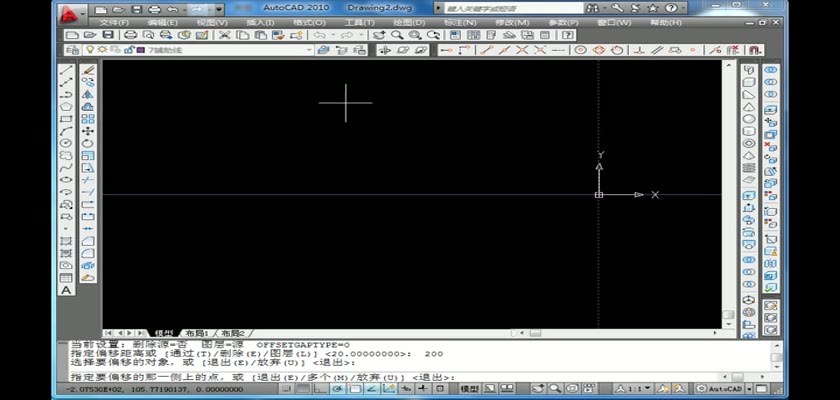Toggle Dynamic UCS in status bar
Viewport: 840px width, 400px height.
(389, 389)
